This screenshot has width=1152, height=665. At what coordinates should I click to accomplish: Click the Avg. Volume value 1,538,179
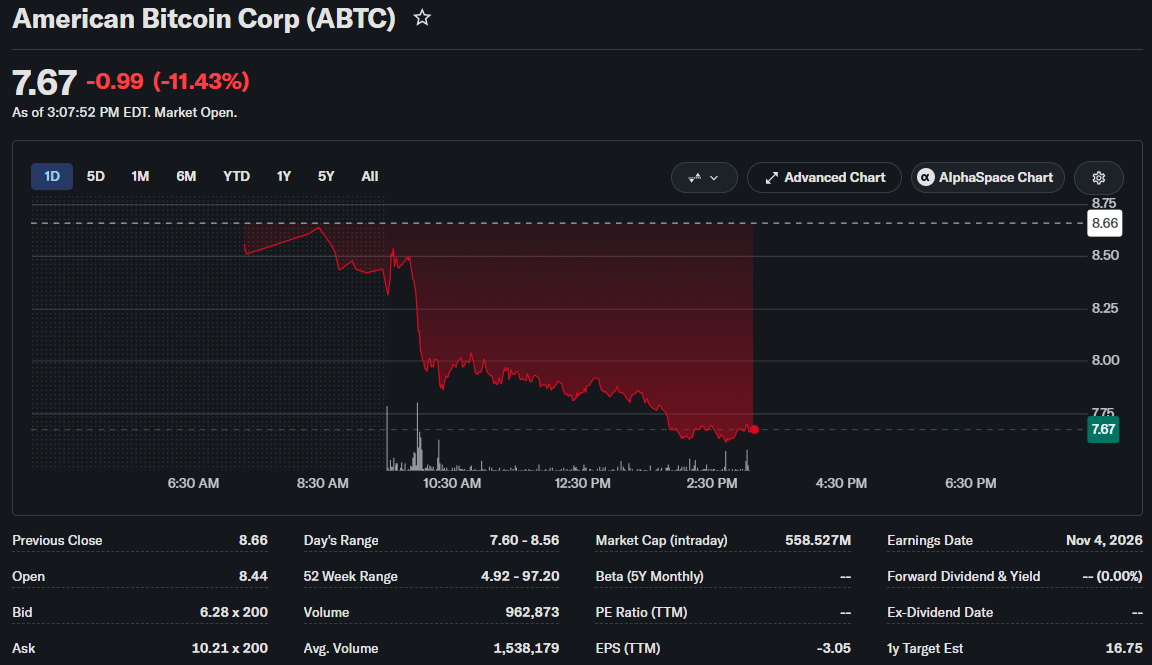pyautogui.click(x=526, y=648)
